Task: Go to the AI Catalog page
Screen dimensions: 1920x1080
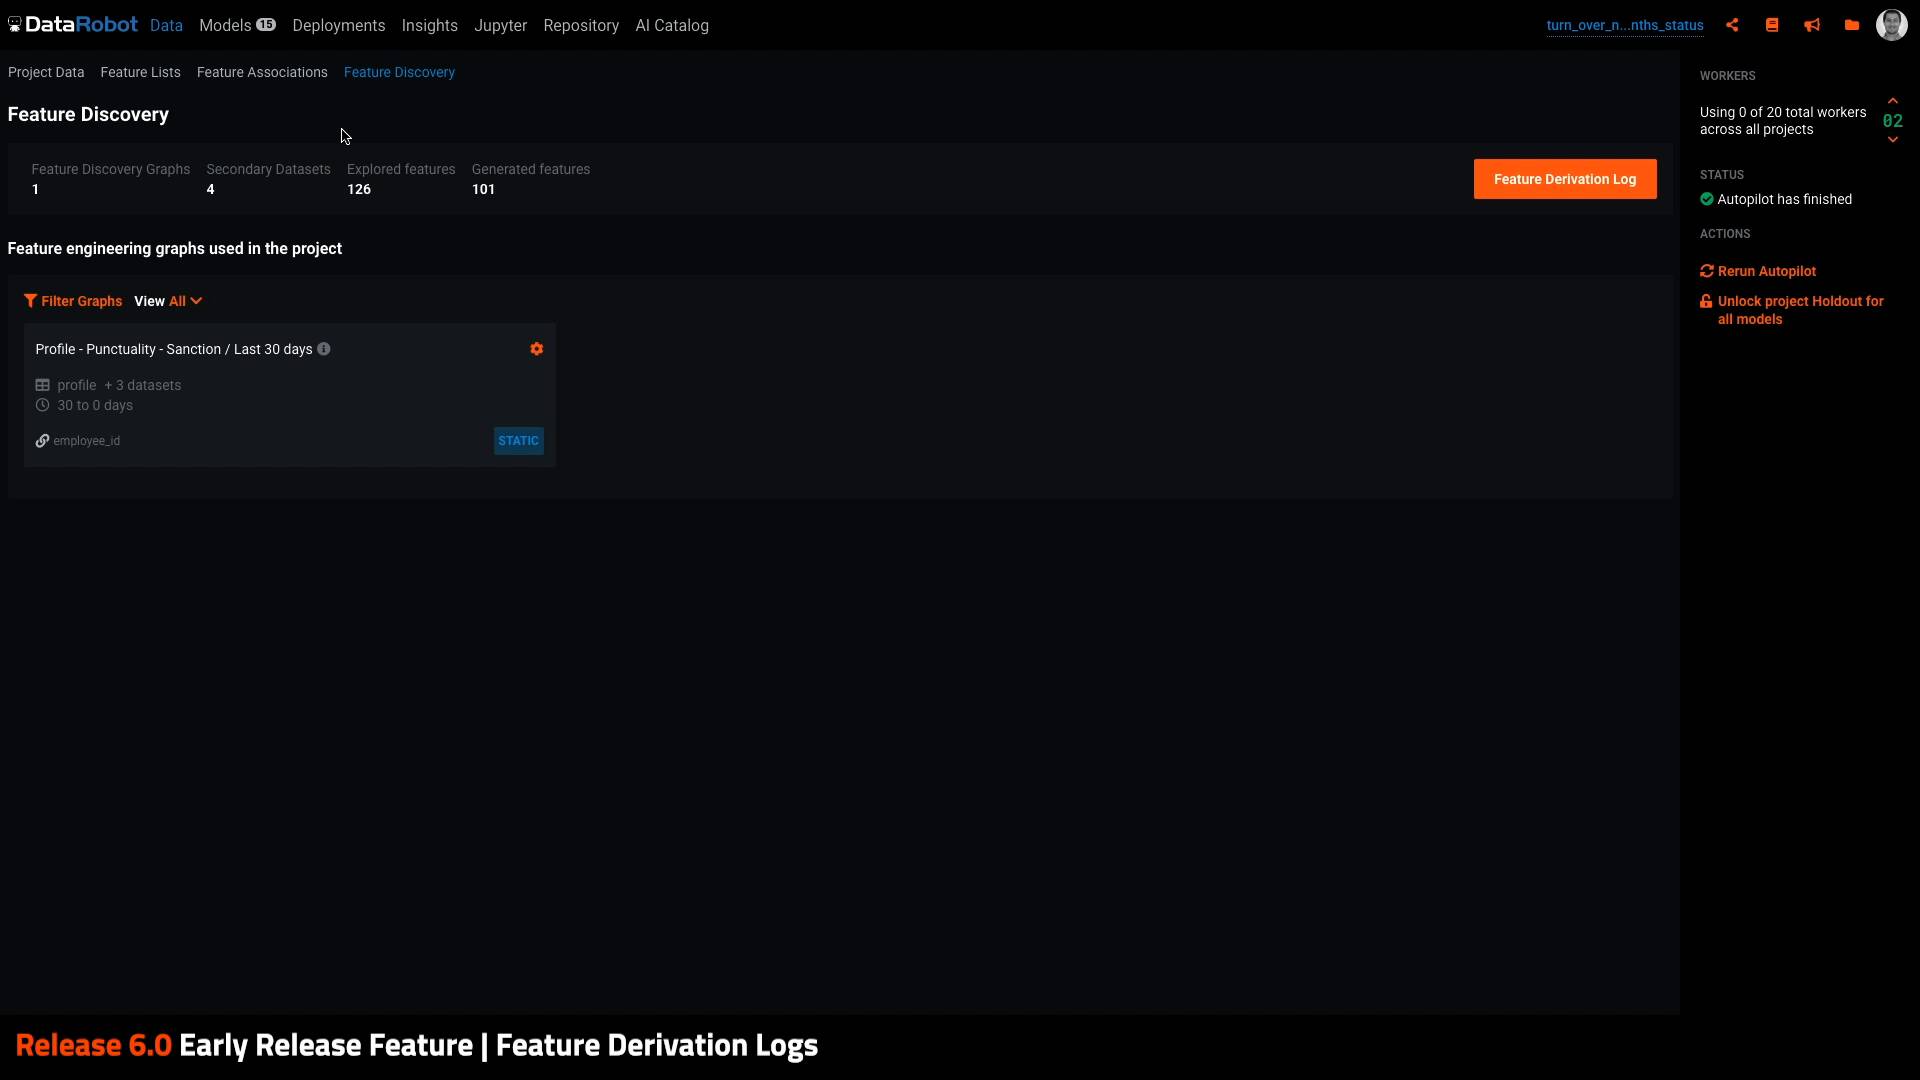Action: point(671,25)
